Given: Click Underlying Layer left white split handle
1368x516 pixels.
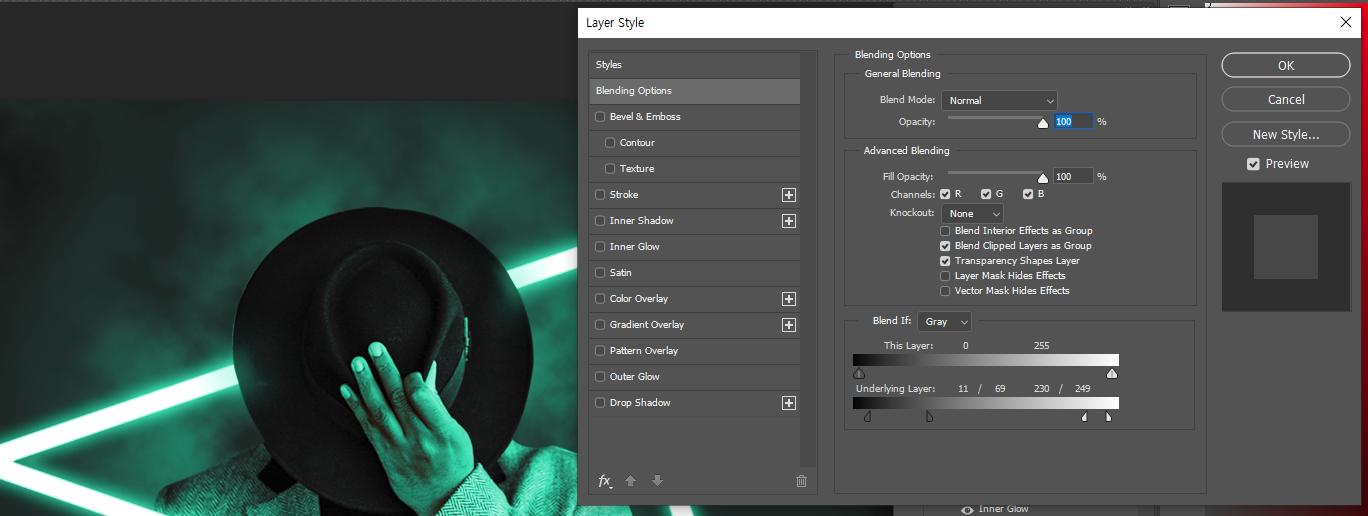Looking at the screenshot, I should click(x=1085, y=417).
